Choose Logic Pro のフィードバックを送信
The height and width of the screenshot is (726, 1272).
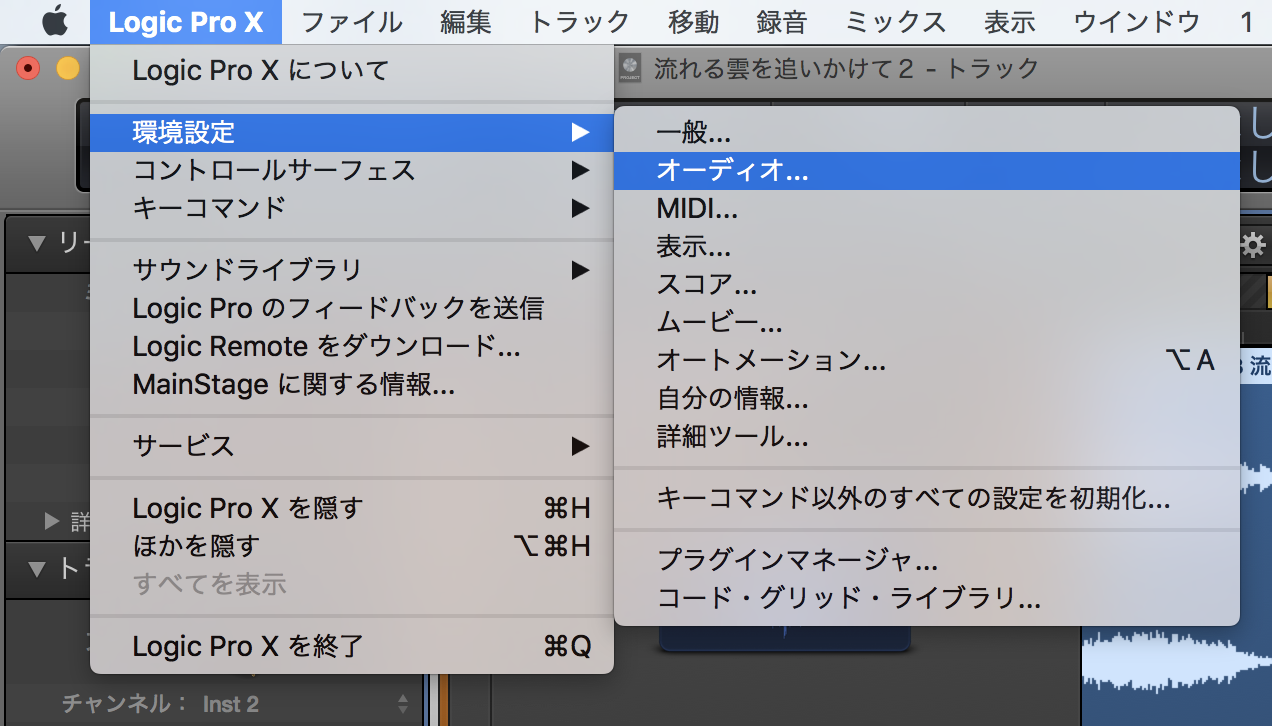pyautogui.click(x=351, y=307)
